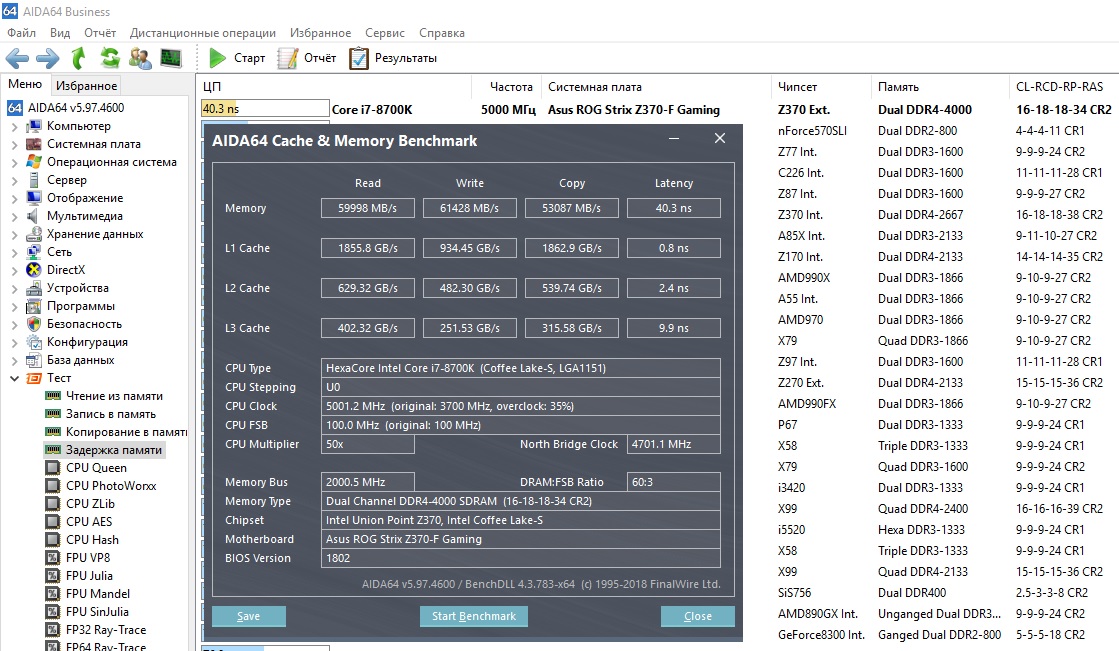Select CPU AES benchmark

(88, 522)
